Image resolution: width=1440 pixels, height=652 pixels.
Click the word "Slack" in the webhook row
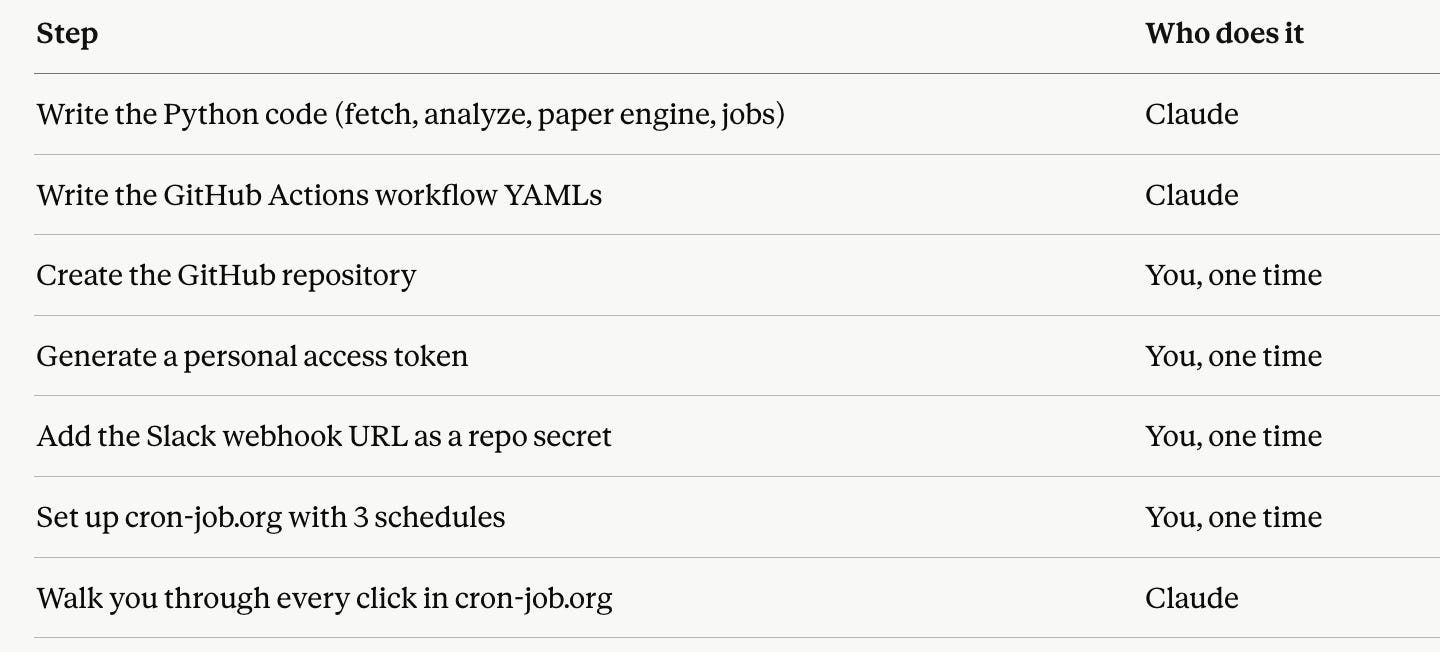(181, 437)
